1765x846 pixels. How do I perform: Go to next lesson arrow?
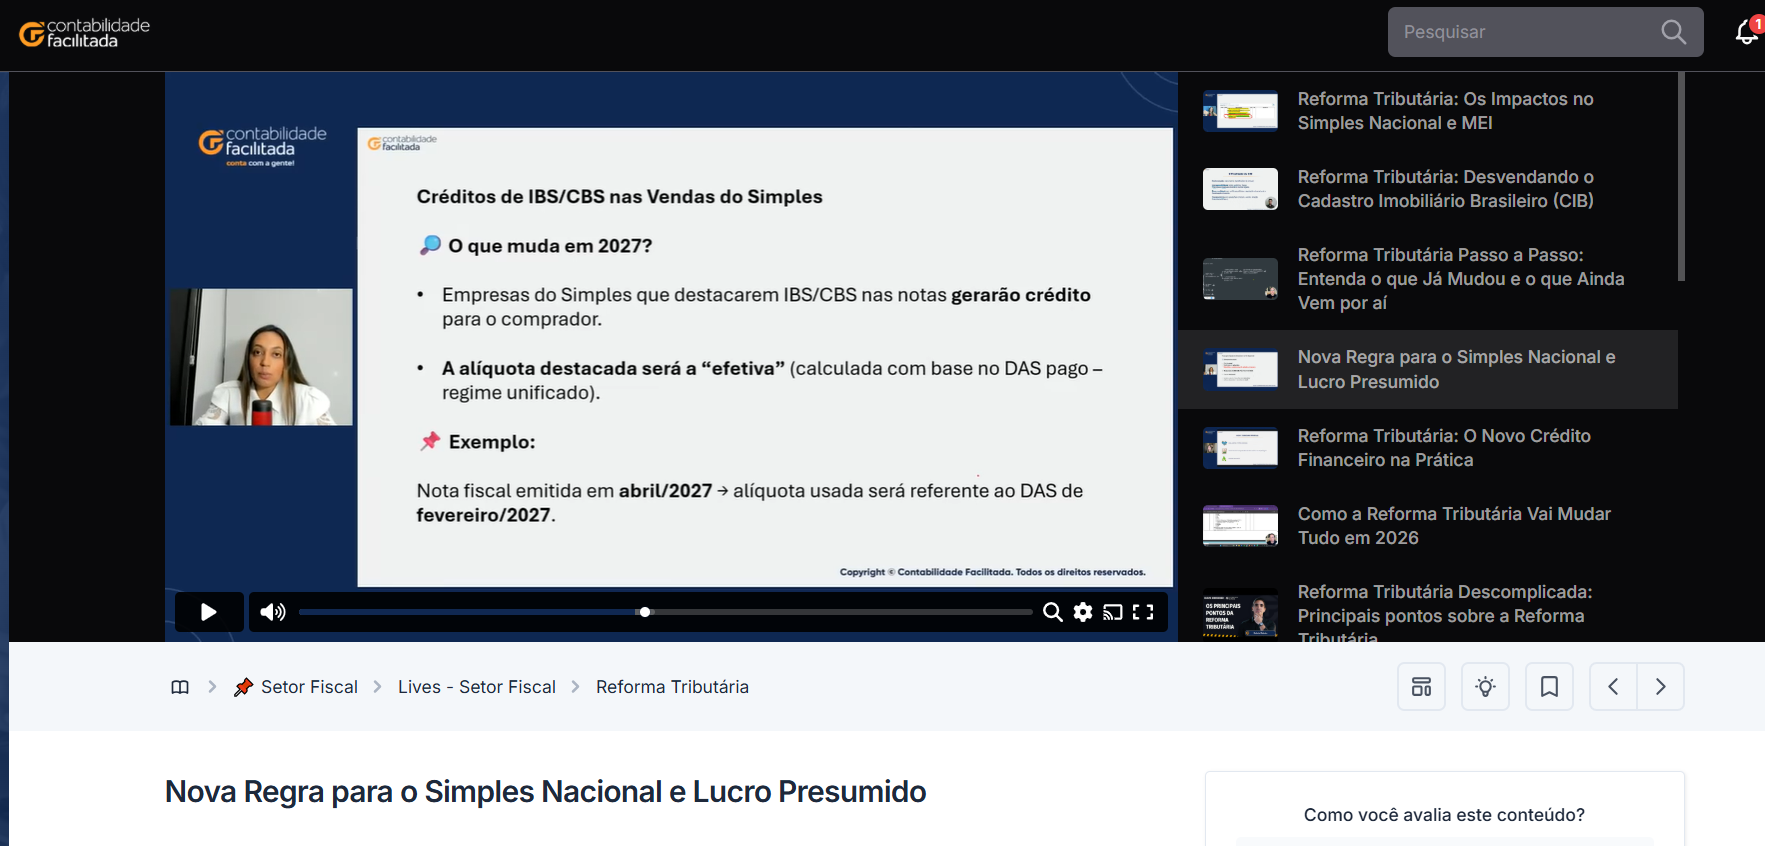click(1661, 687)
